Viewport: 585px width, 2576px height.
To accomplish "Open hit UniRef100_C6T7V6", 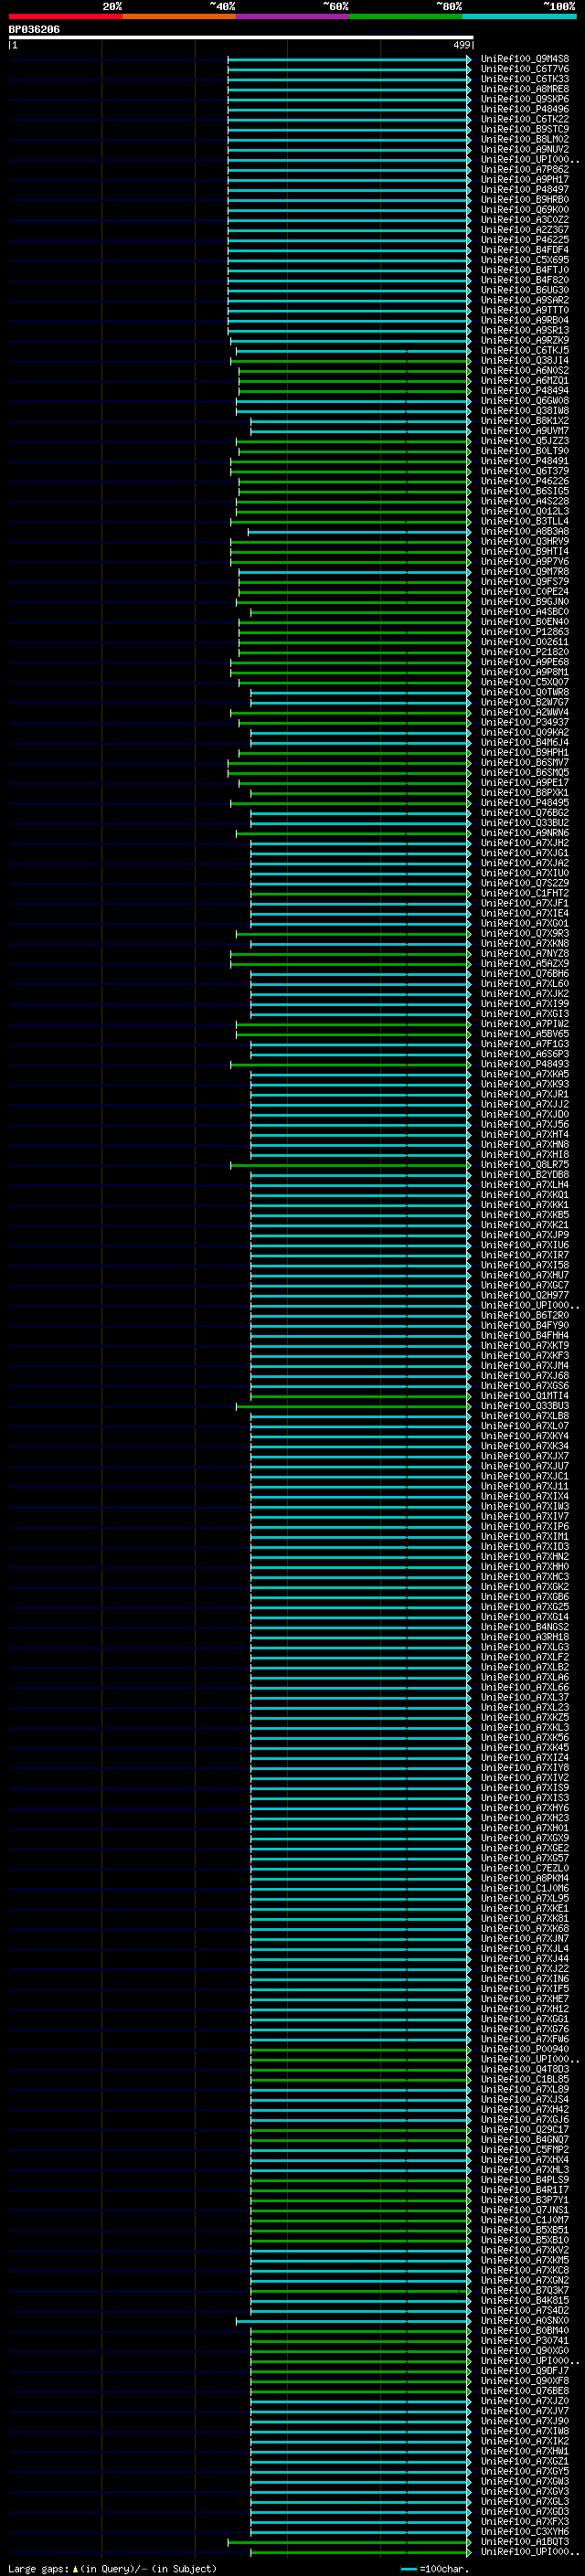I will (x=524, y=69).
